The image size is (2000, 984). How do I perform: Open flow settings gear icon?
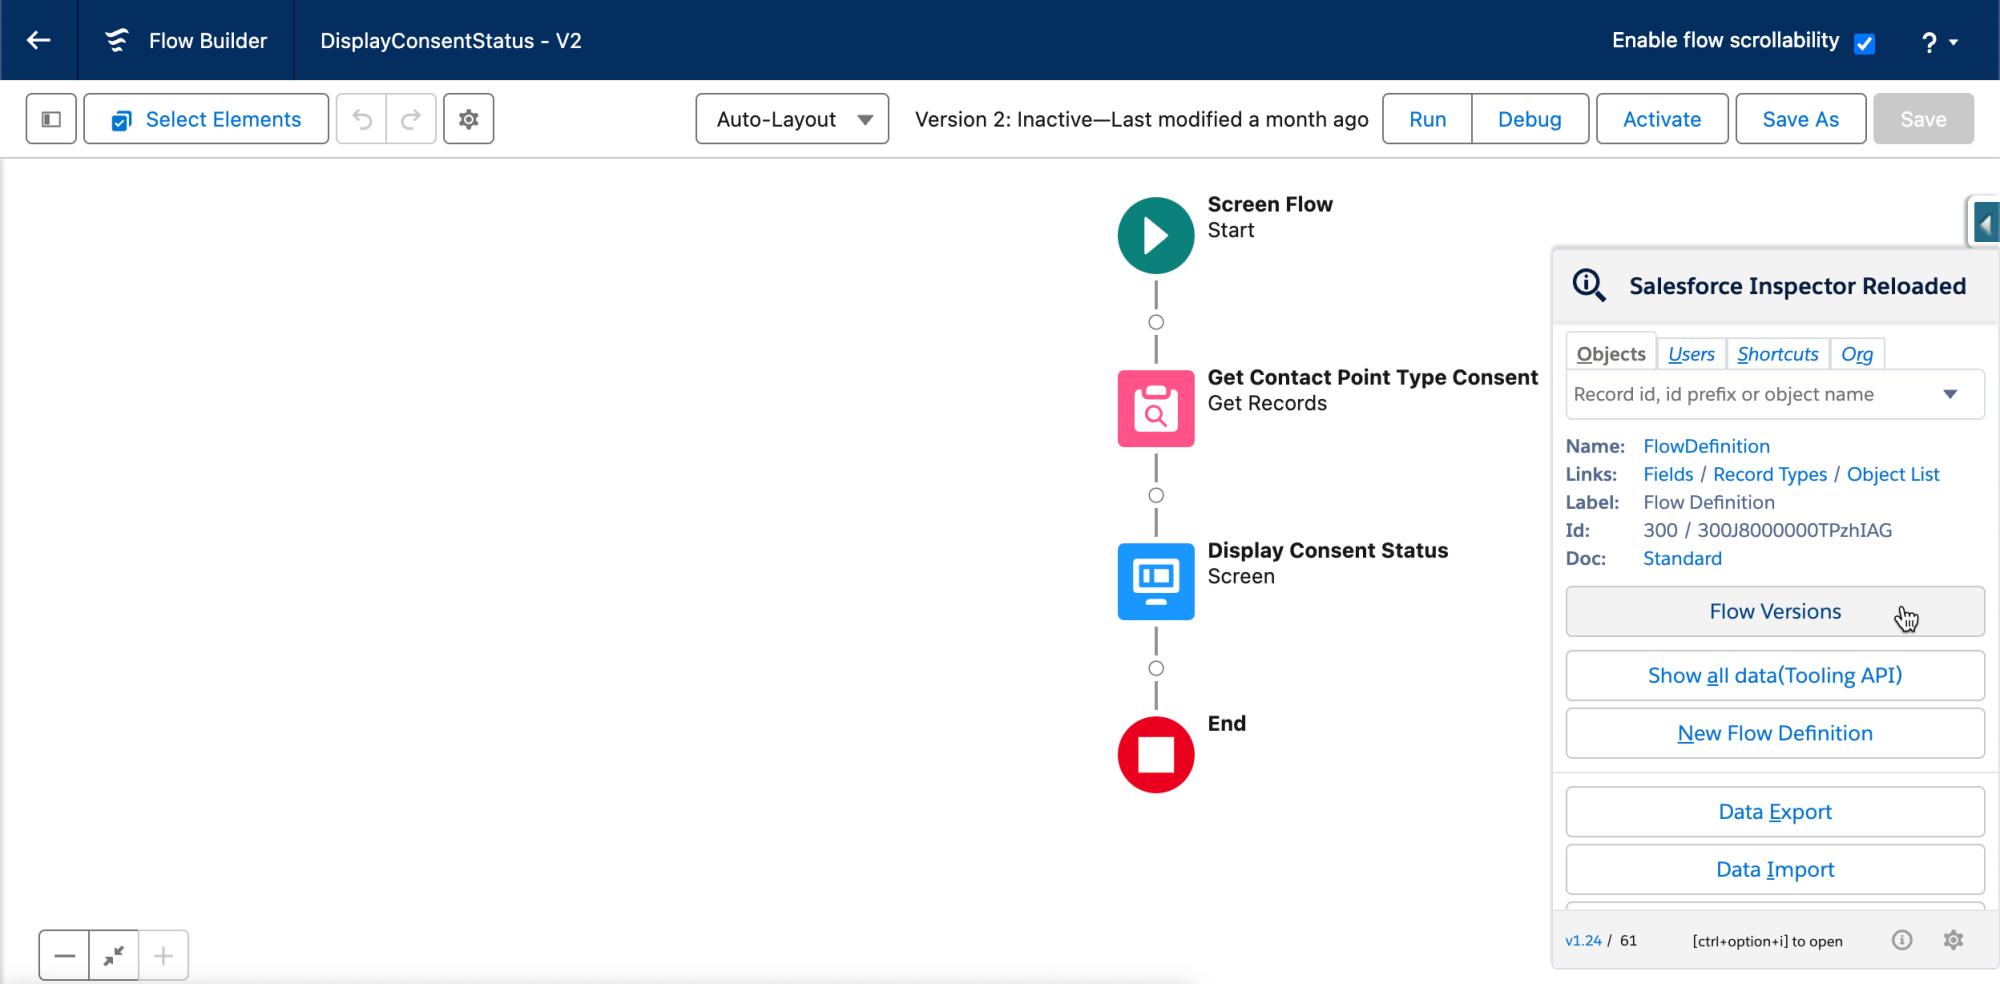click(468, 119)
